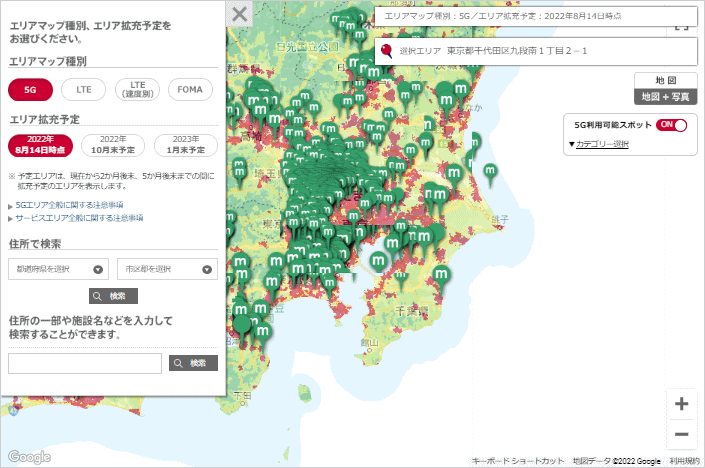Zoom out with the minus button

pyautogui.click(x=681, y=434)
